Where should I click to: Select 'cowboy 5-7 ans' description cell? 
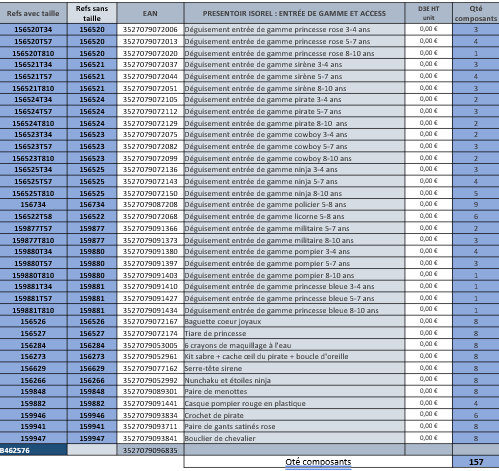pos(294,146)
